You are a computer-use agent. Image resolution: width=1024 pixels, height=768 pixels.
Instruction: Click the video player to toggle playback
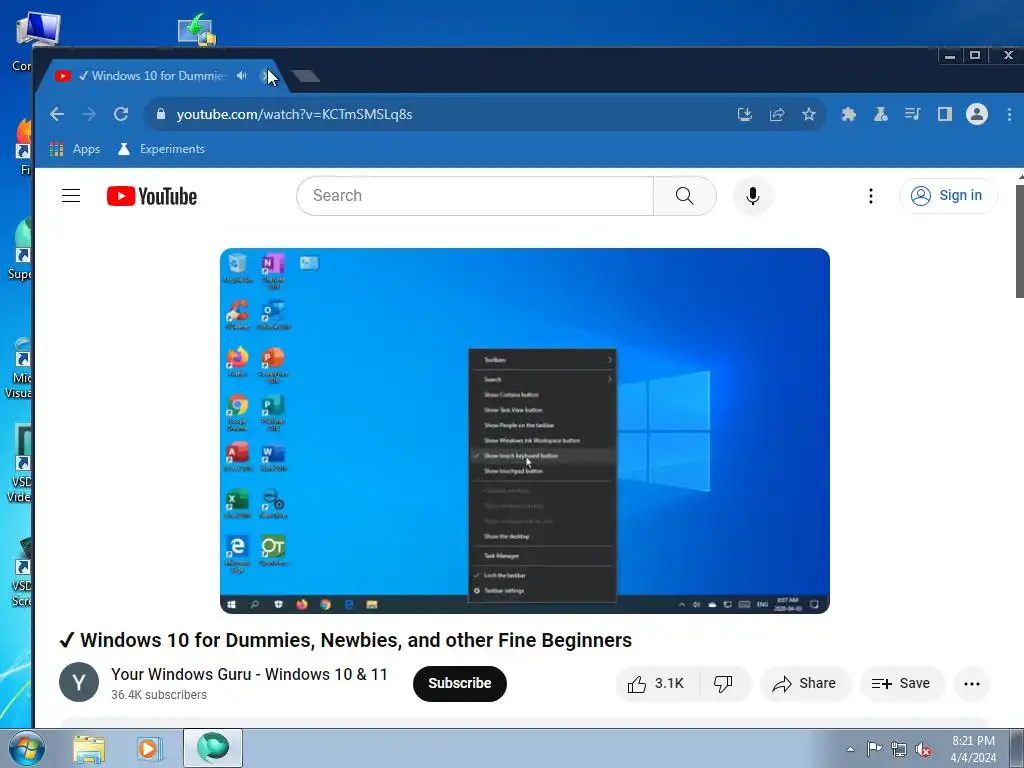524,430
